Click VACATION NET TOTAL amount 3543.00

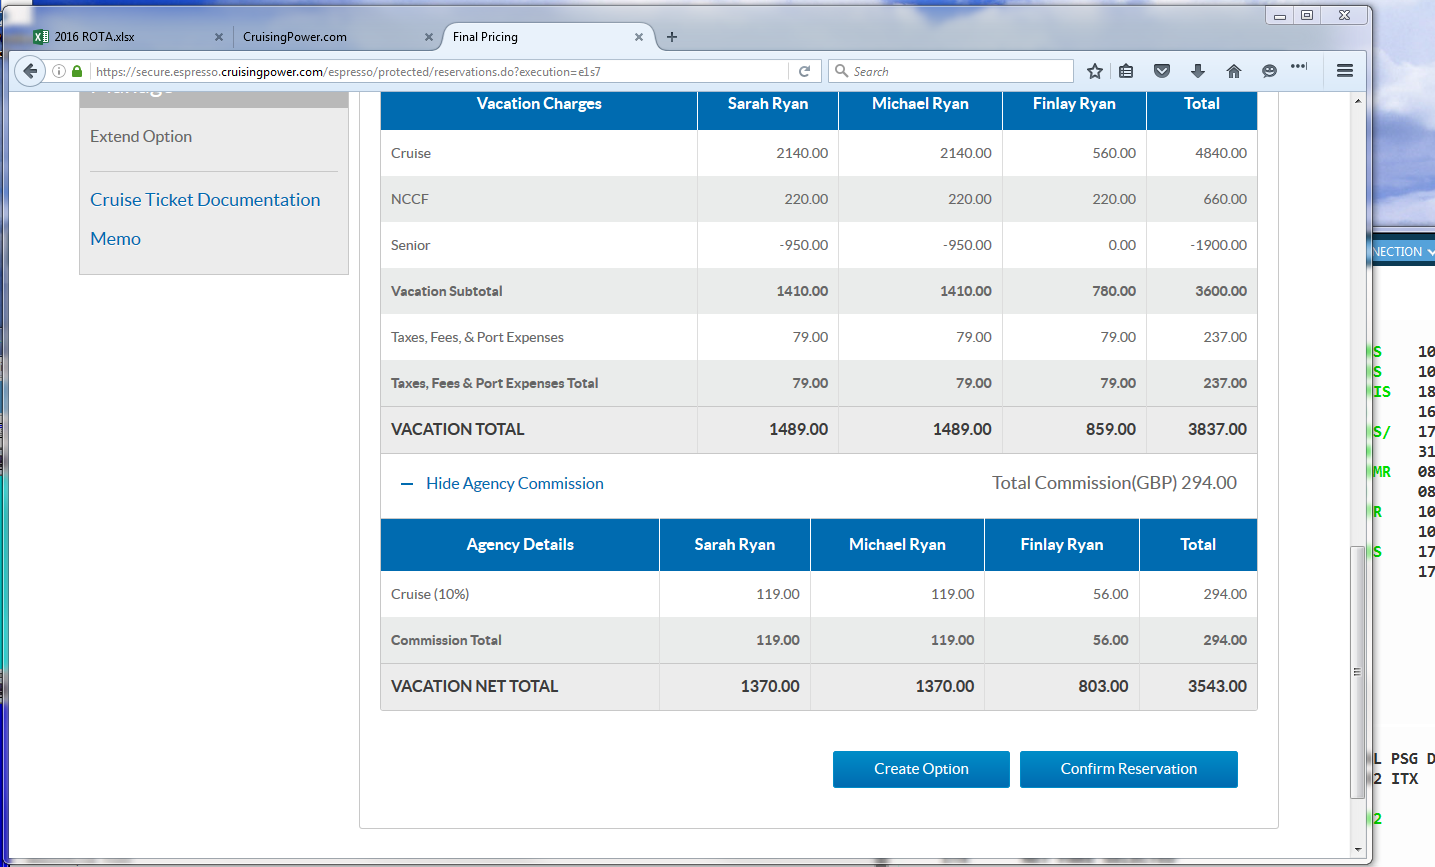[x=1217, y=687]
